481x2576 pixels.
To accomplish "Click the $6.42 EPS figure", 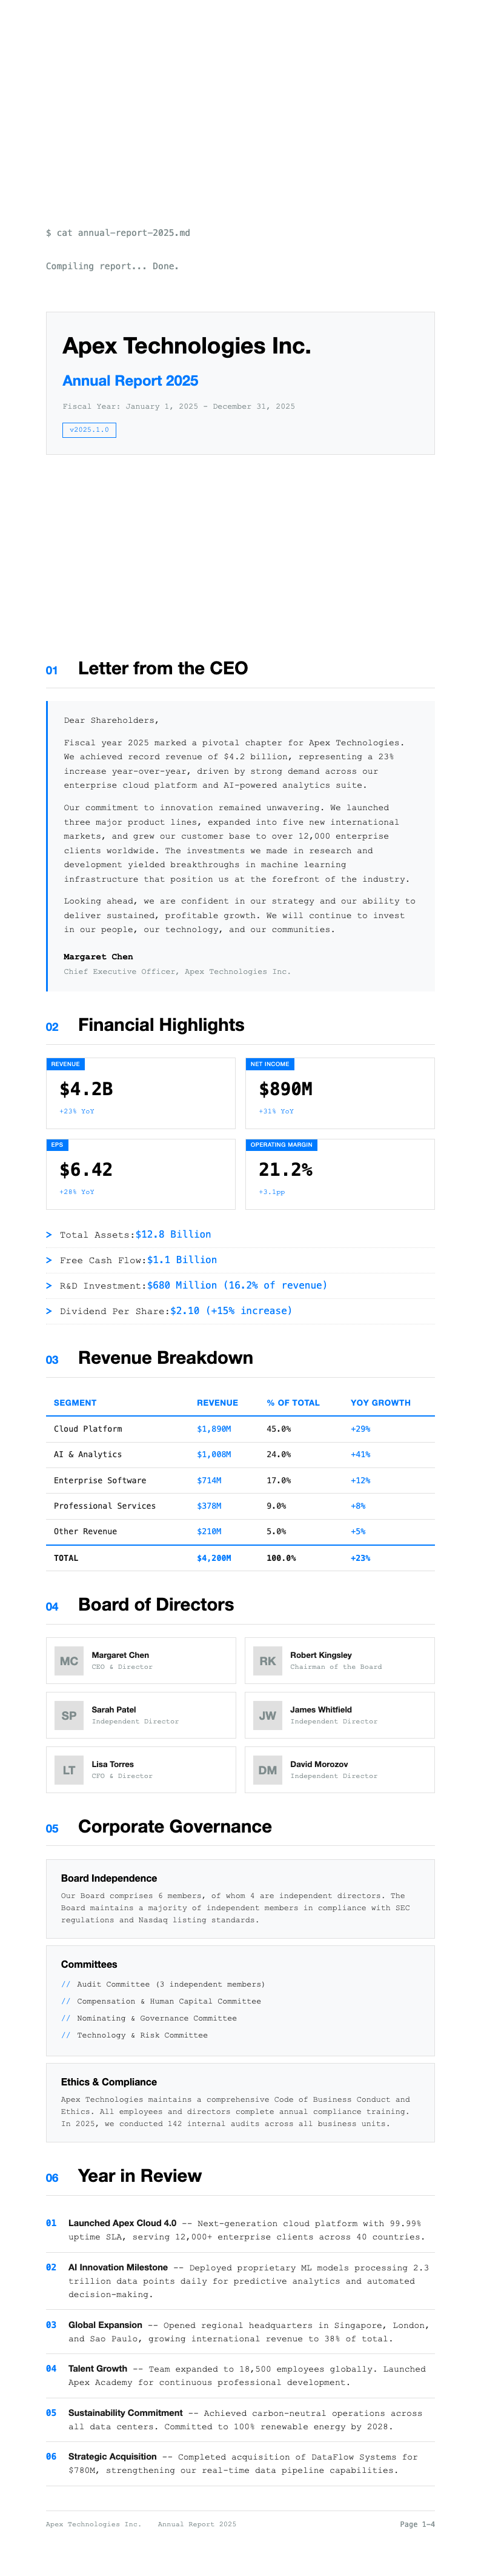I will tap(86, 1169).
